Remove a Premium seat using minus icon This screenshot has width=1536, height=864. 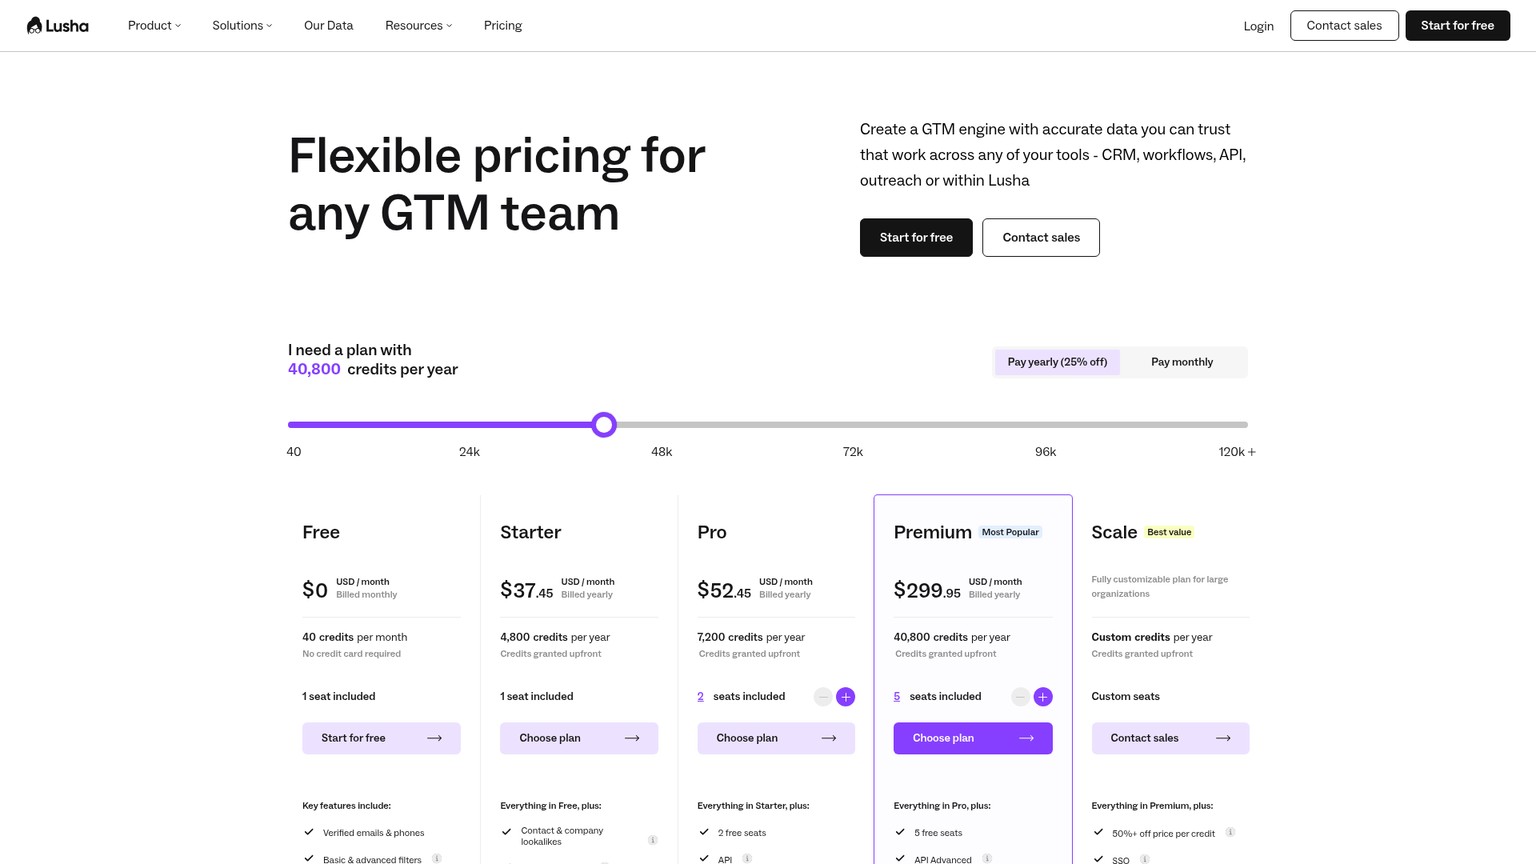click(1020, 697)
